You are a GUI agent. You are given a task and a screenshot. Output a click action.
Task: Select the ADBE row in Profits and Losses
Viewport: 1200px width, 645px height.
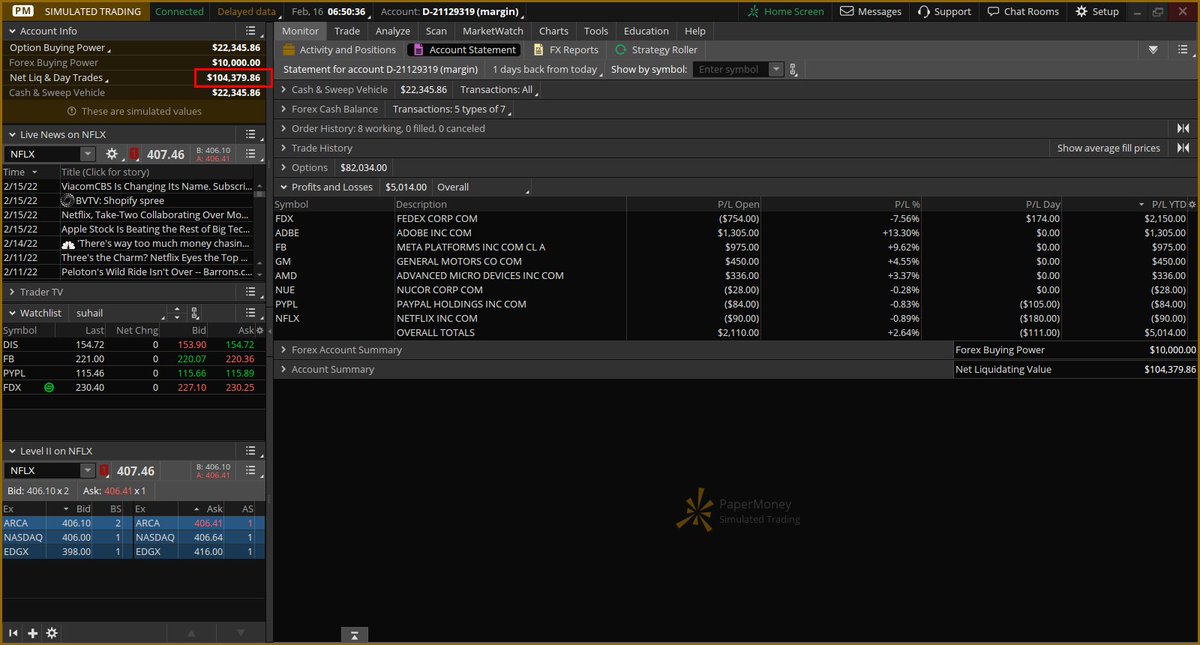pos(735,233)
